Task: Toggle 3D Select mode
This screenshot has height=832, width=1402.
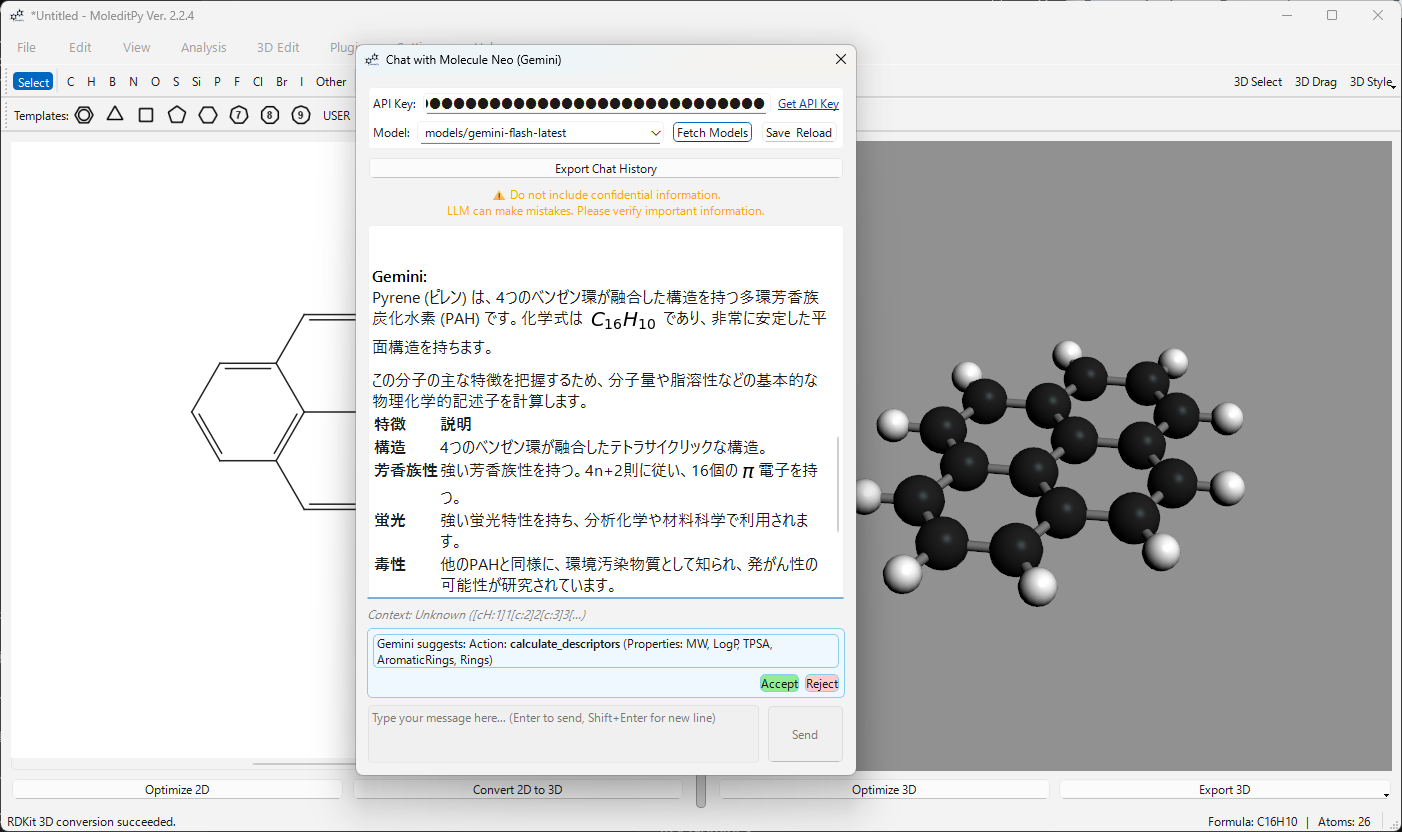Action: (1257, 82)
